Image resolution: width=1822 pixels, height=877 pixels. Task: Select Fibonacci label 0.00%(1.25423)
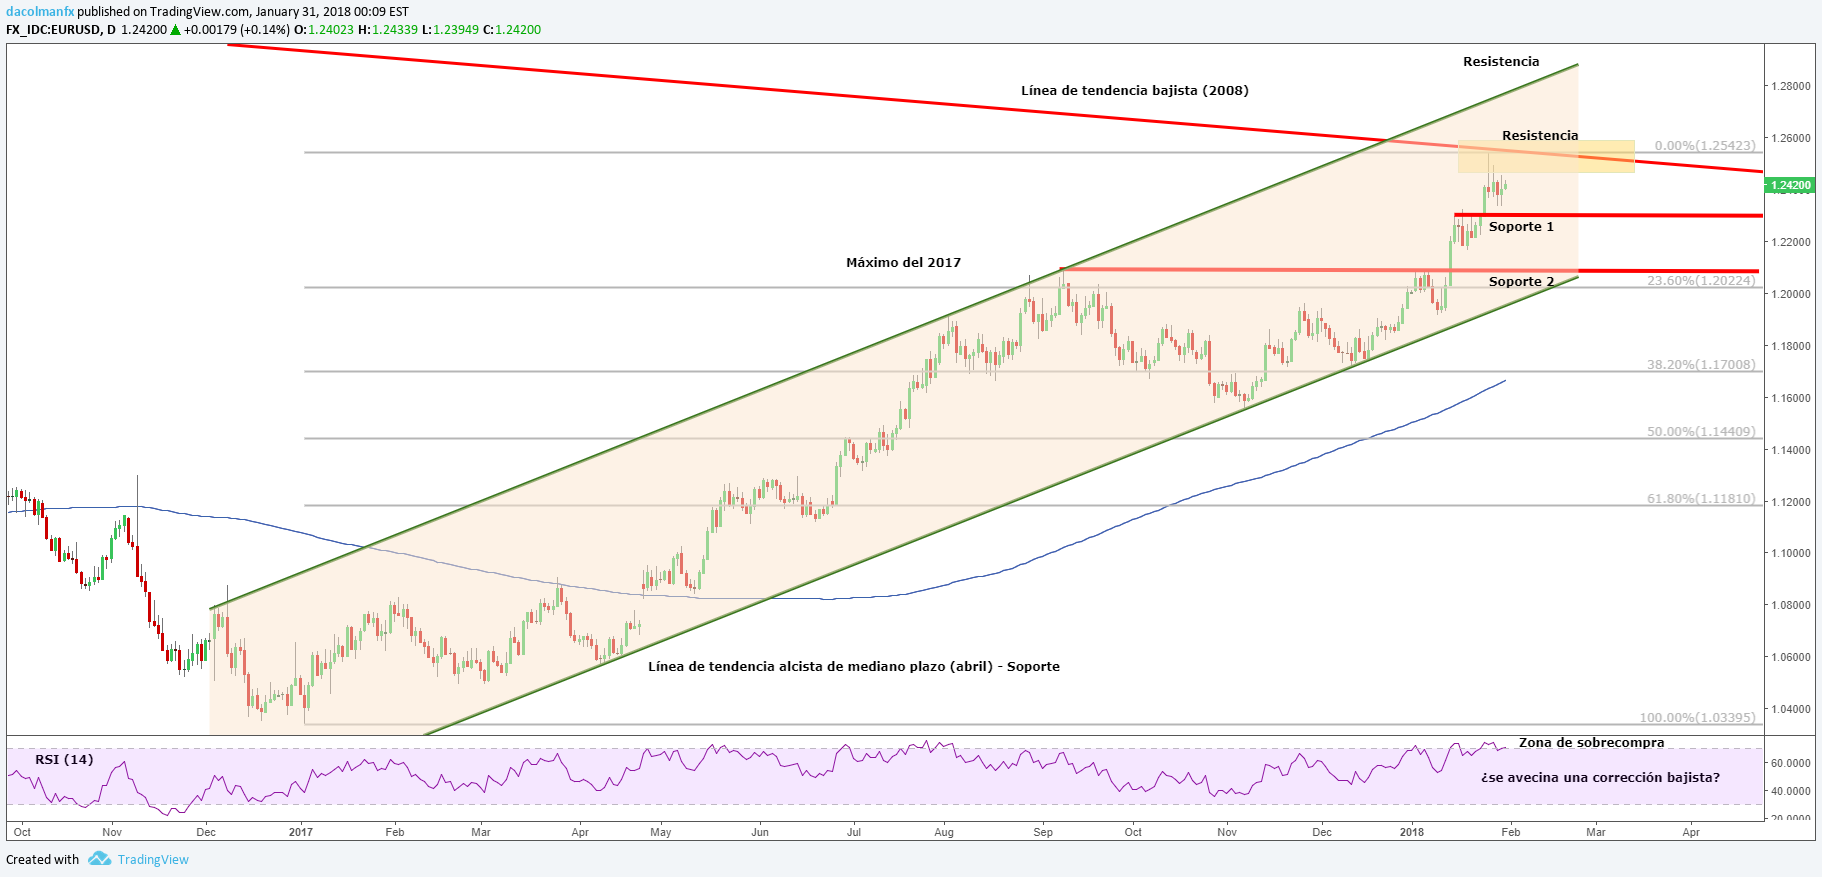1705,146
